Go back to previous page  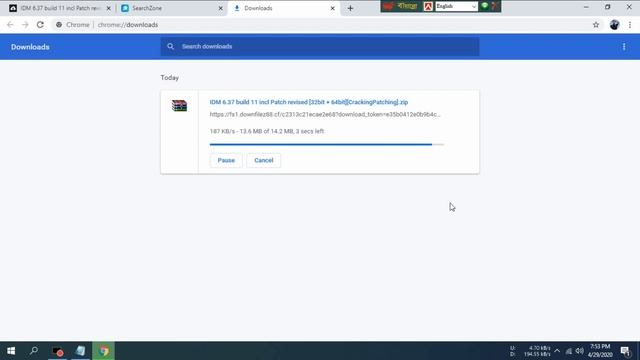10,25
